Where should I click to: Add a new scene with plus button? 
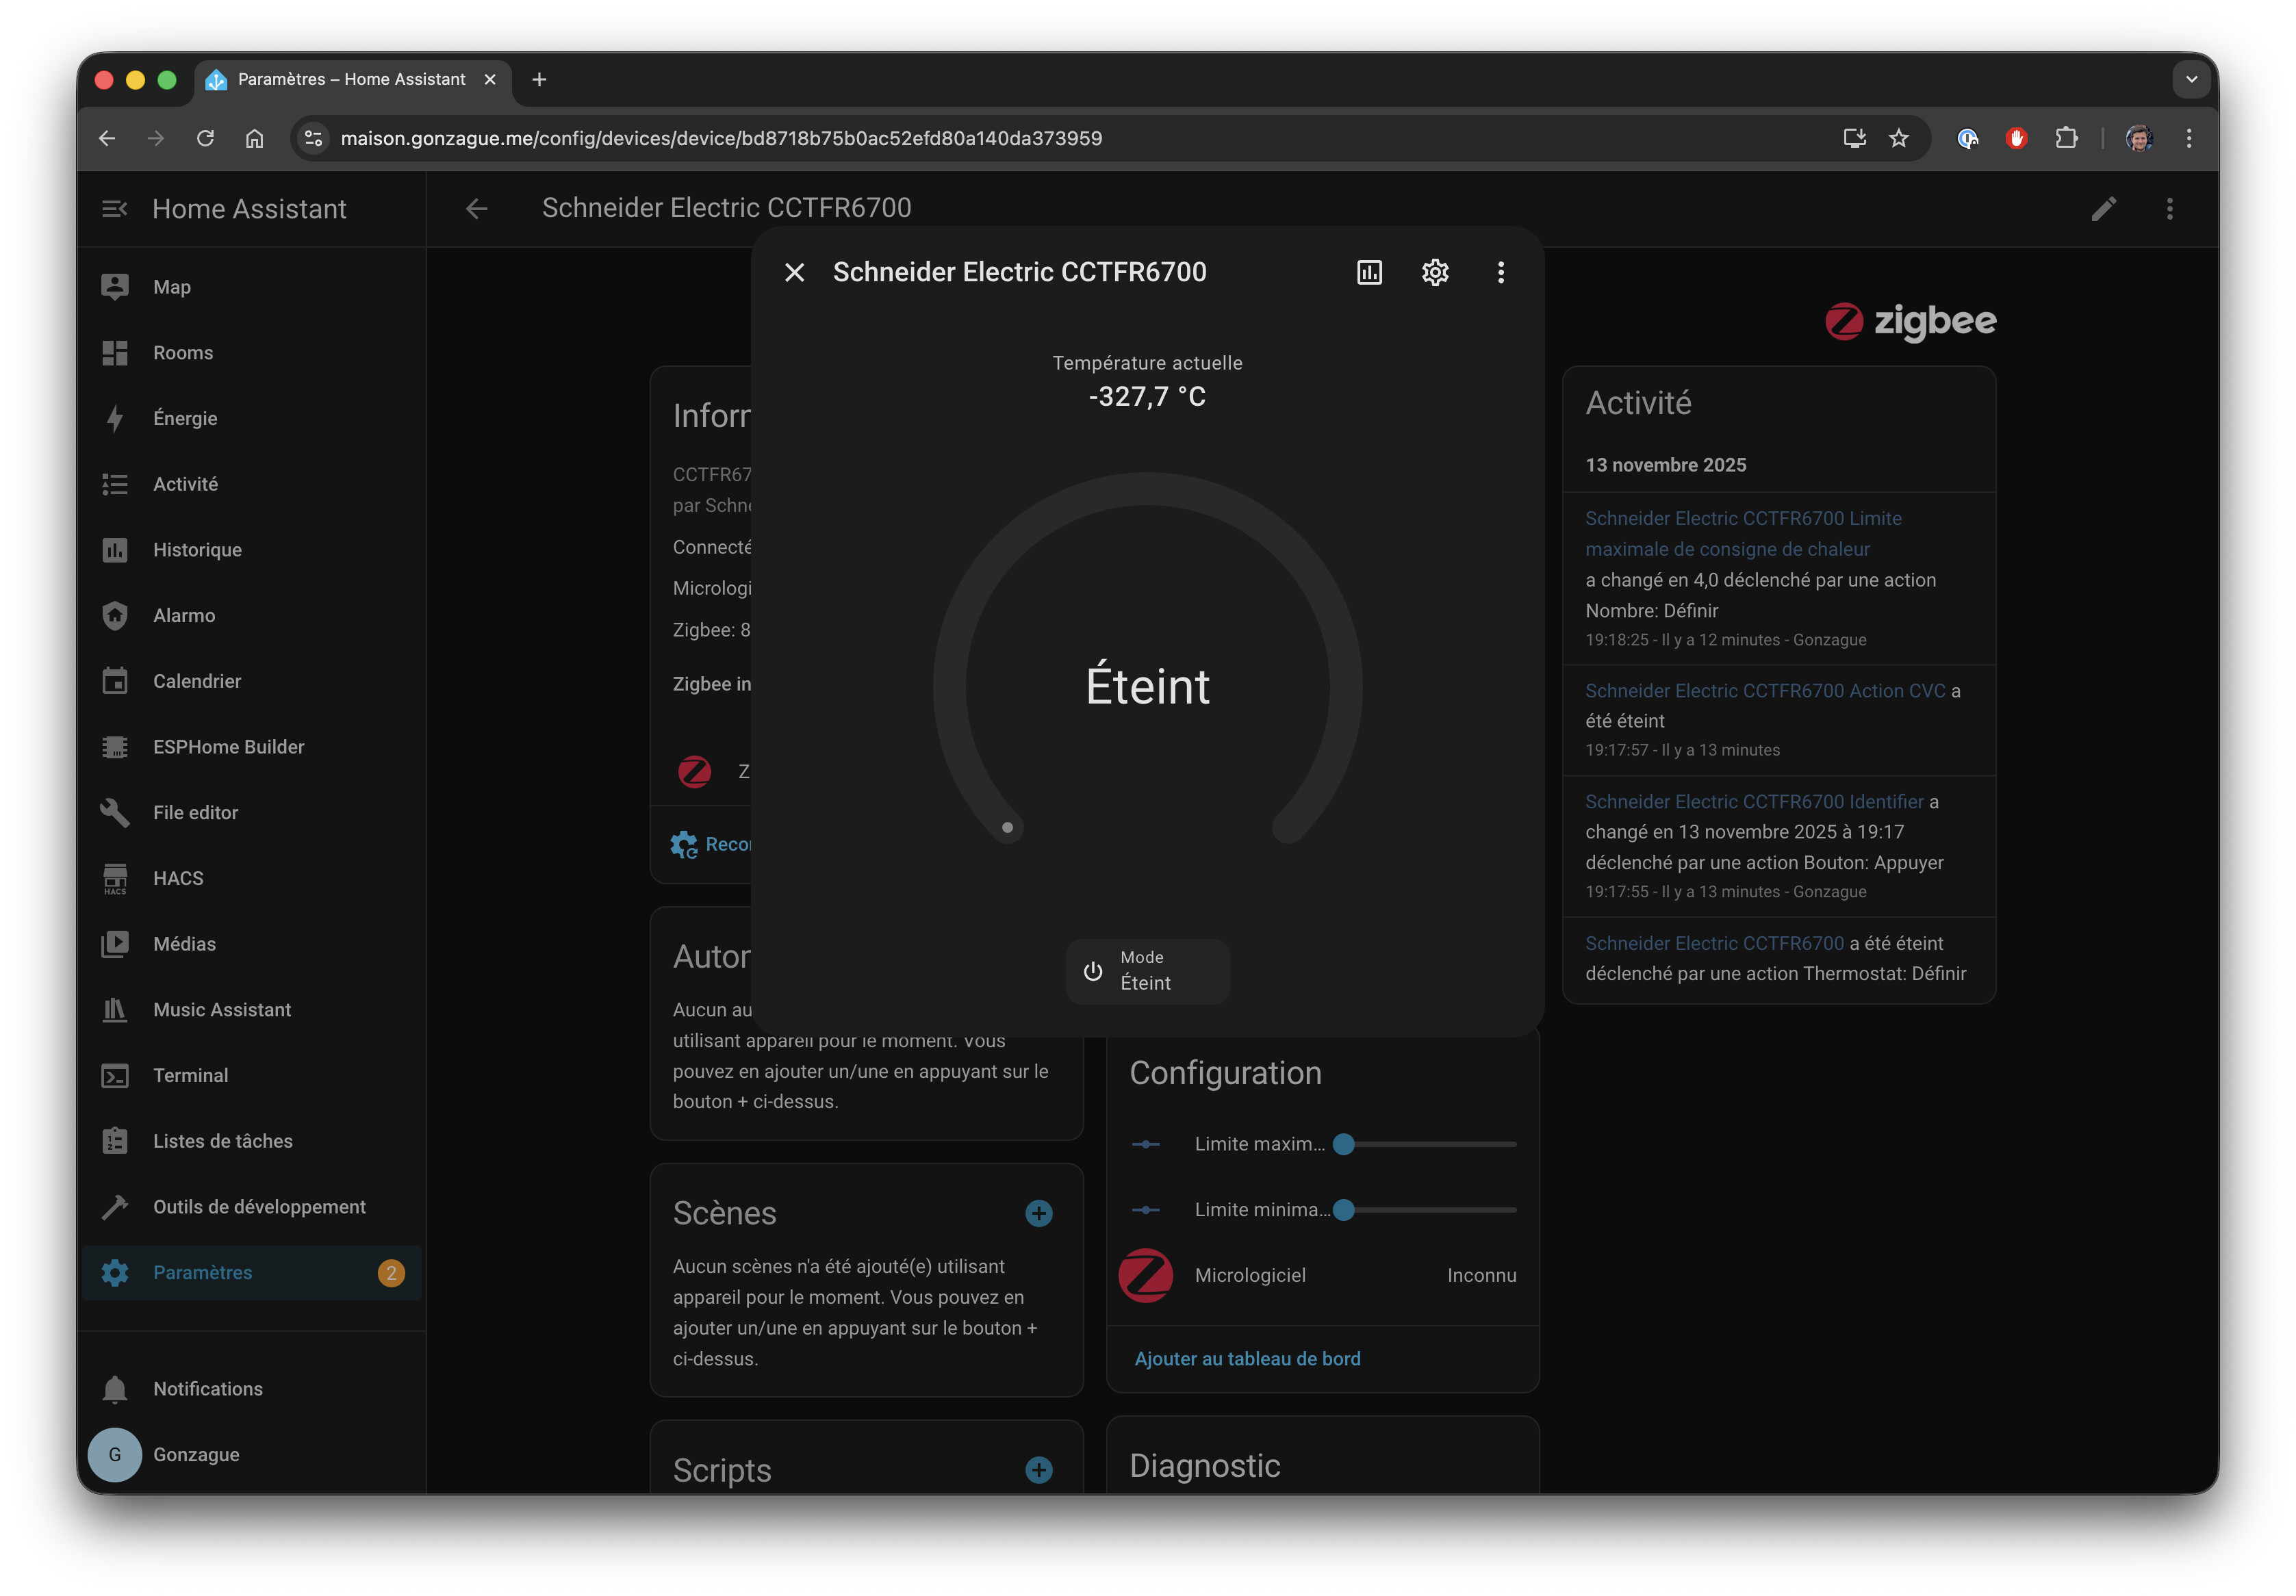1039,1213
